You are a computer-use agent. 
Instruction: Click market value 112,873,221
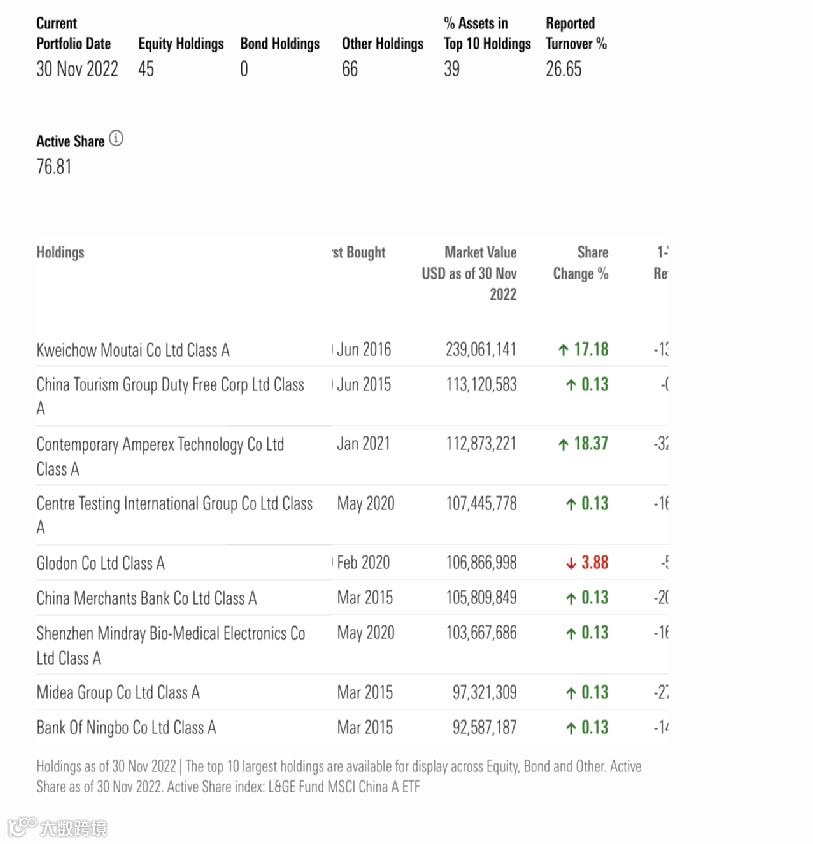481,444
